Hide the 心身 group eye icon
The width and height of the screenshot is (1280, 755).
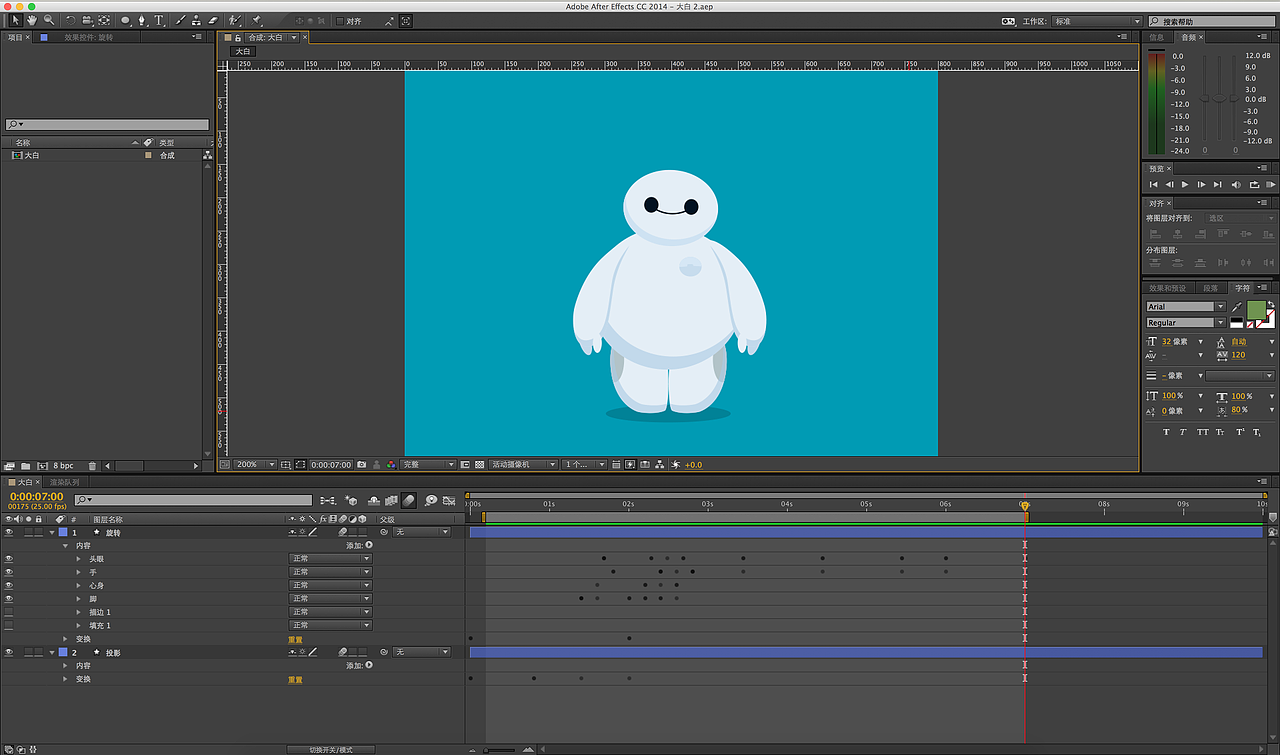[9, 585]
